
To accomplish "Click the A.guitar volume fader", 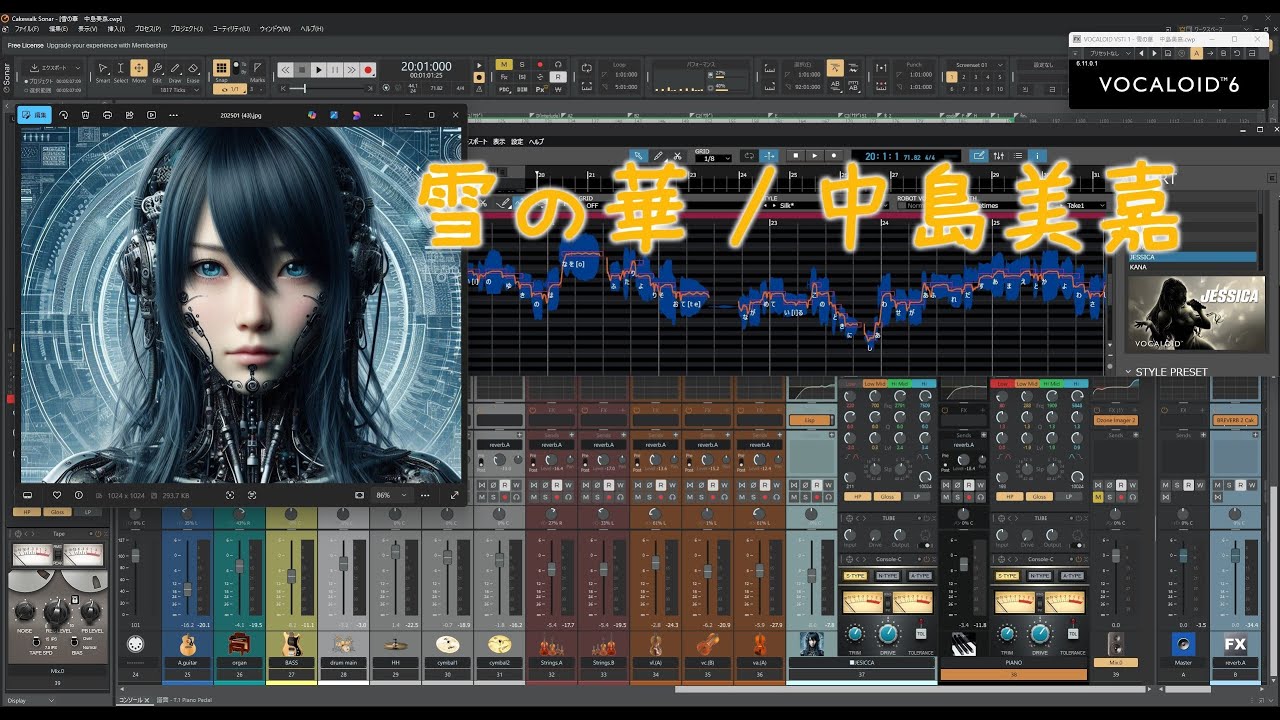I will click(187, 588).
